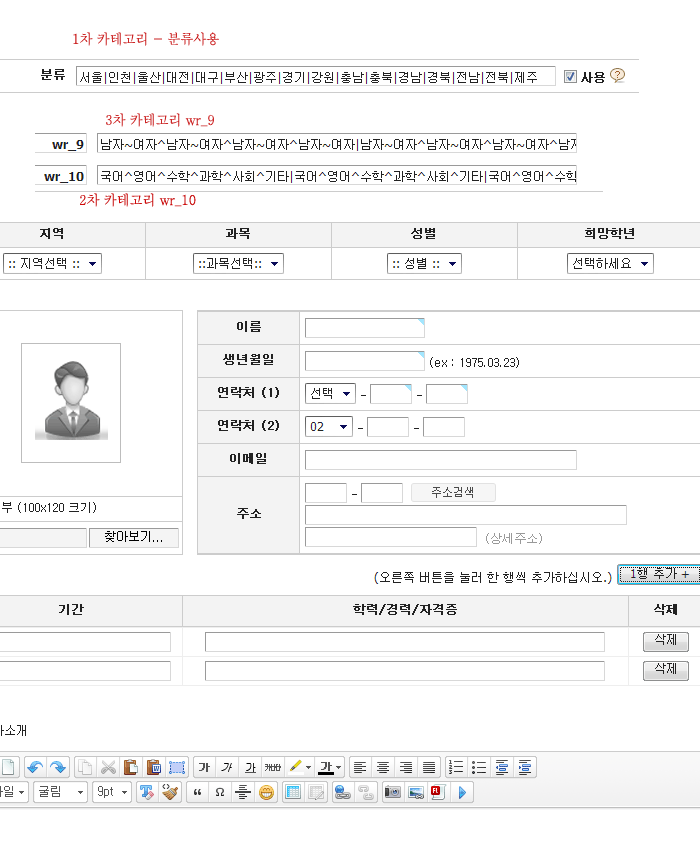
Task: Open the 지역선택 dropdown
Action: 52,263
